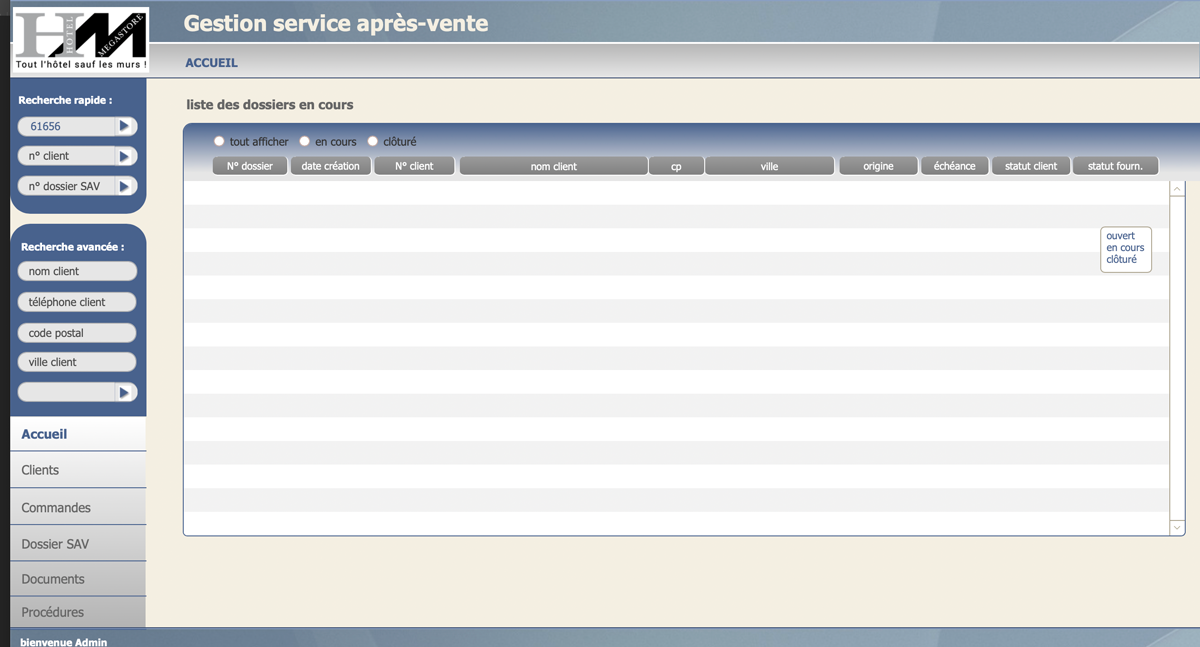
Task: Click the arrow next to 61656 field
Action: point(125,126)
